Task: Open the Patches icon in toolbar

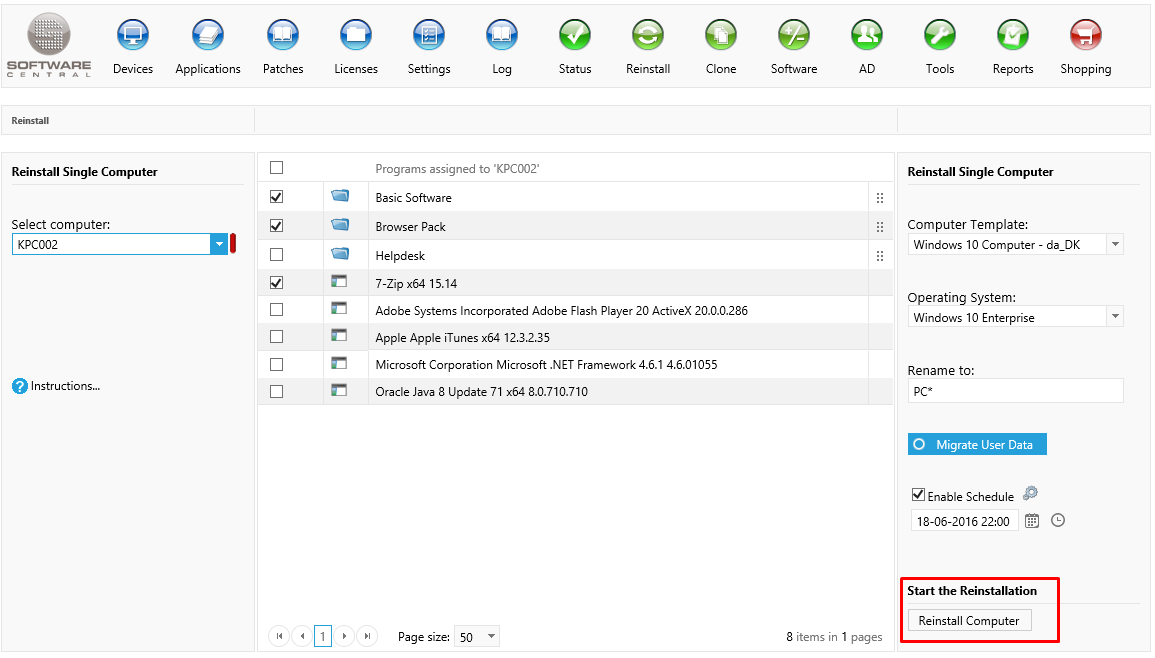Action: point(283,37)
